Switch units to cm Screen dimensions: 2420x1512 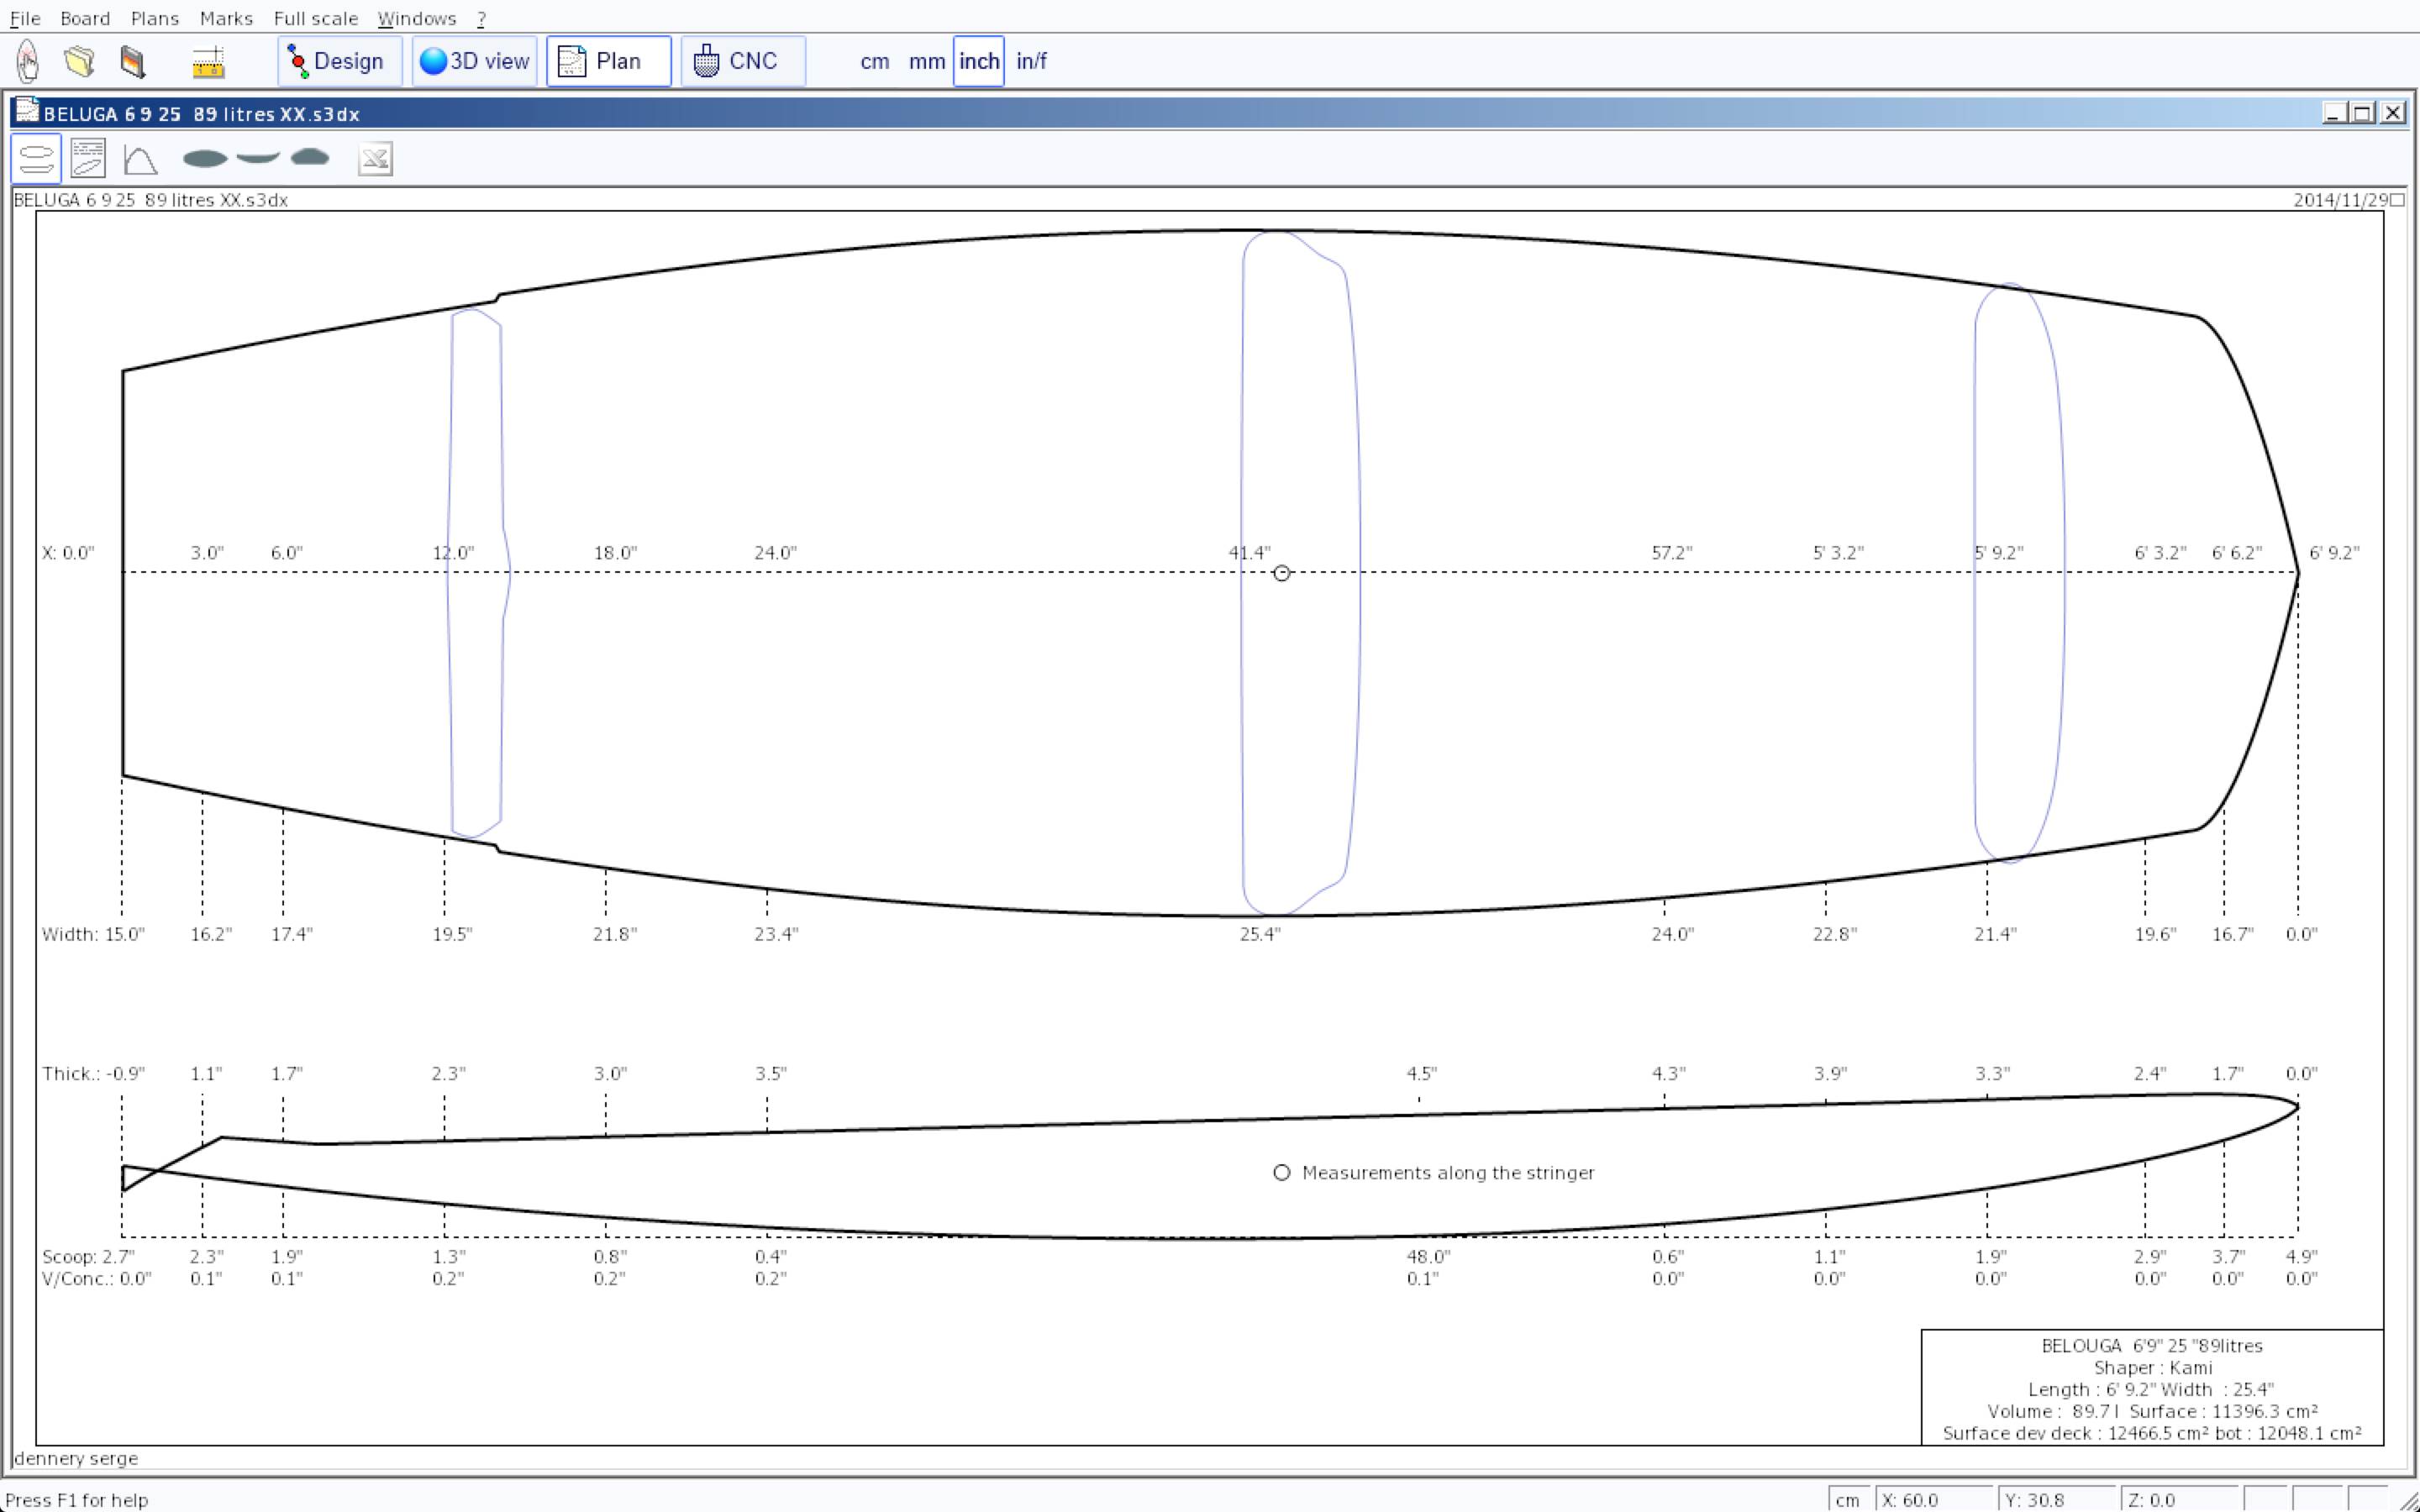tap(874, 61)
